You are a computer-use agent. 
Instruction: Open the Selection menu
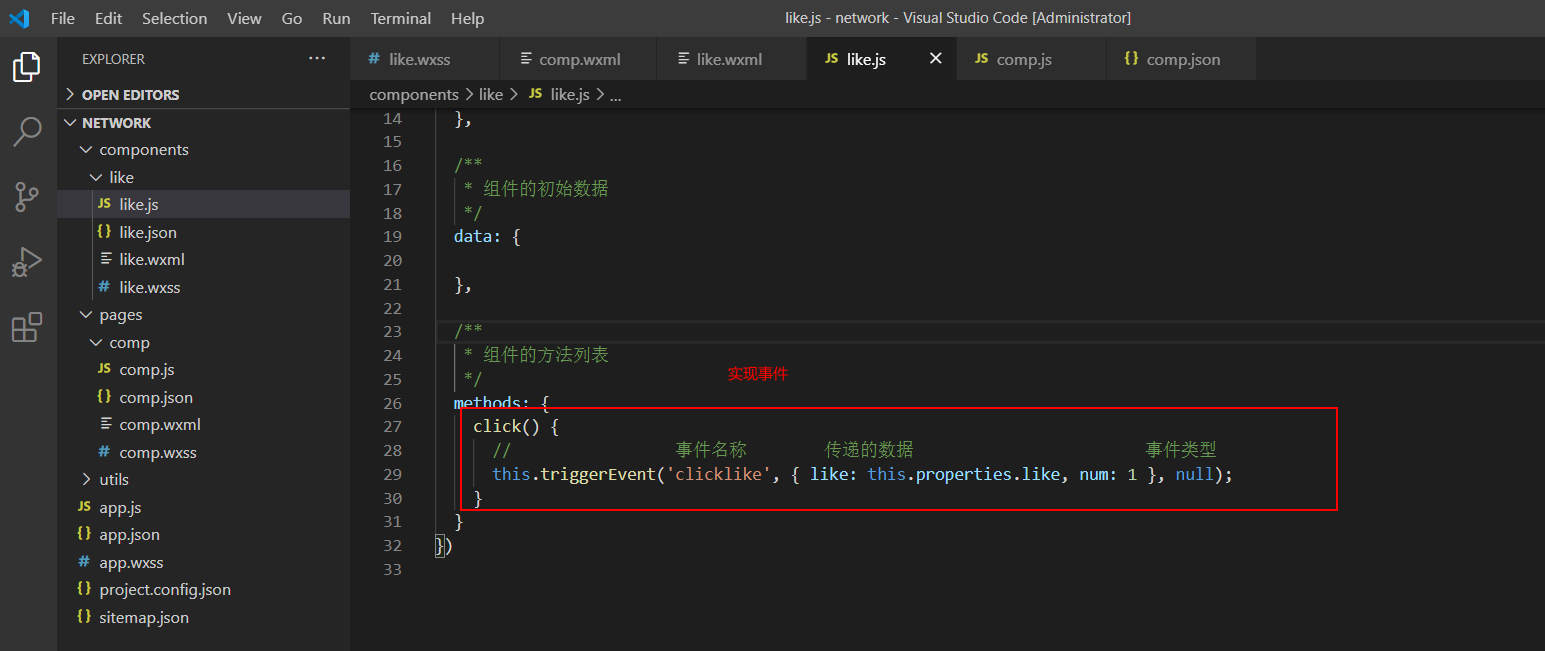(174, 18)
